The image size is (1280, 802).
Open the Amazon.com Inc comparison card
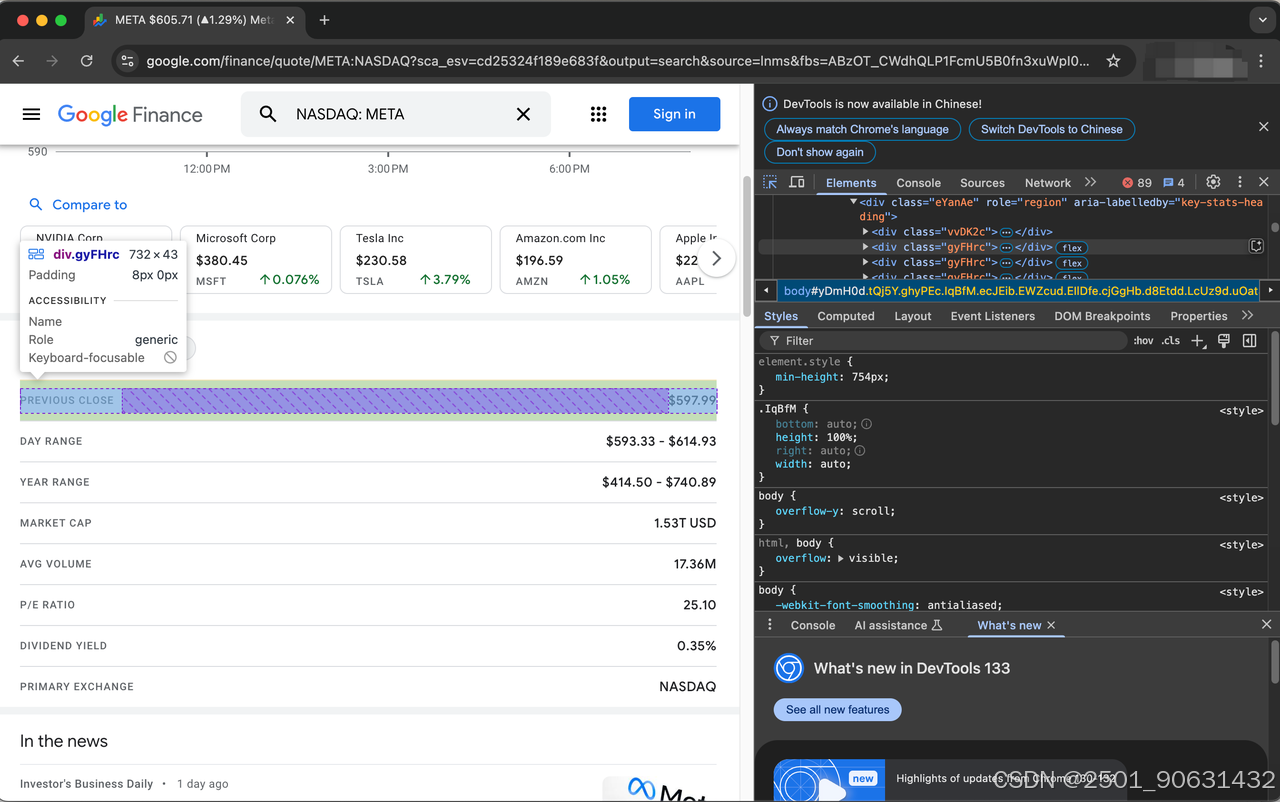(x=575, y=260)
